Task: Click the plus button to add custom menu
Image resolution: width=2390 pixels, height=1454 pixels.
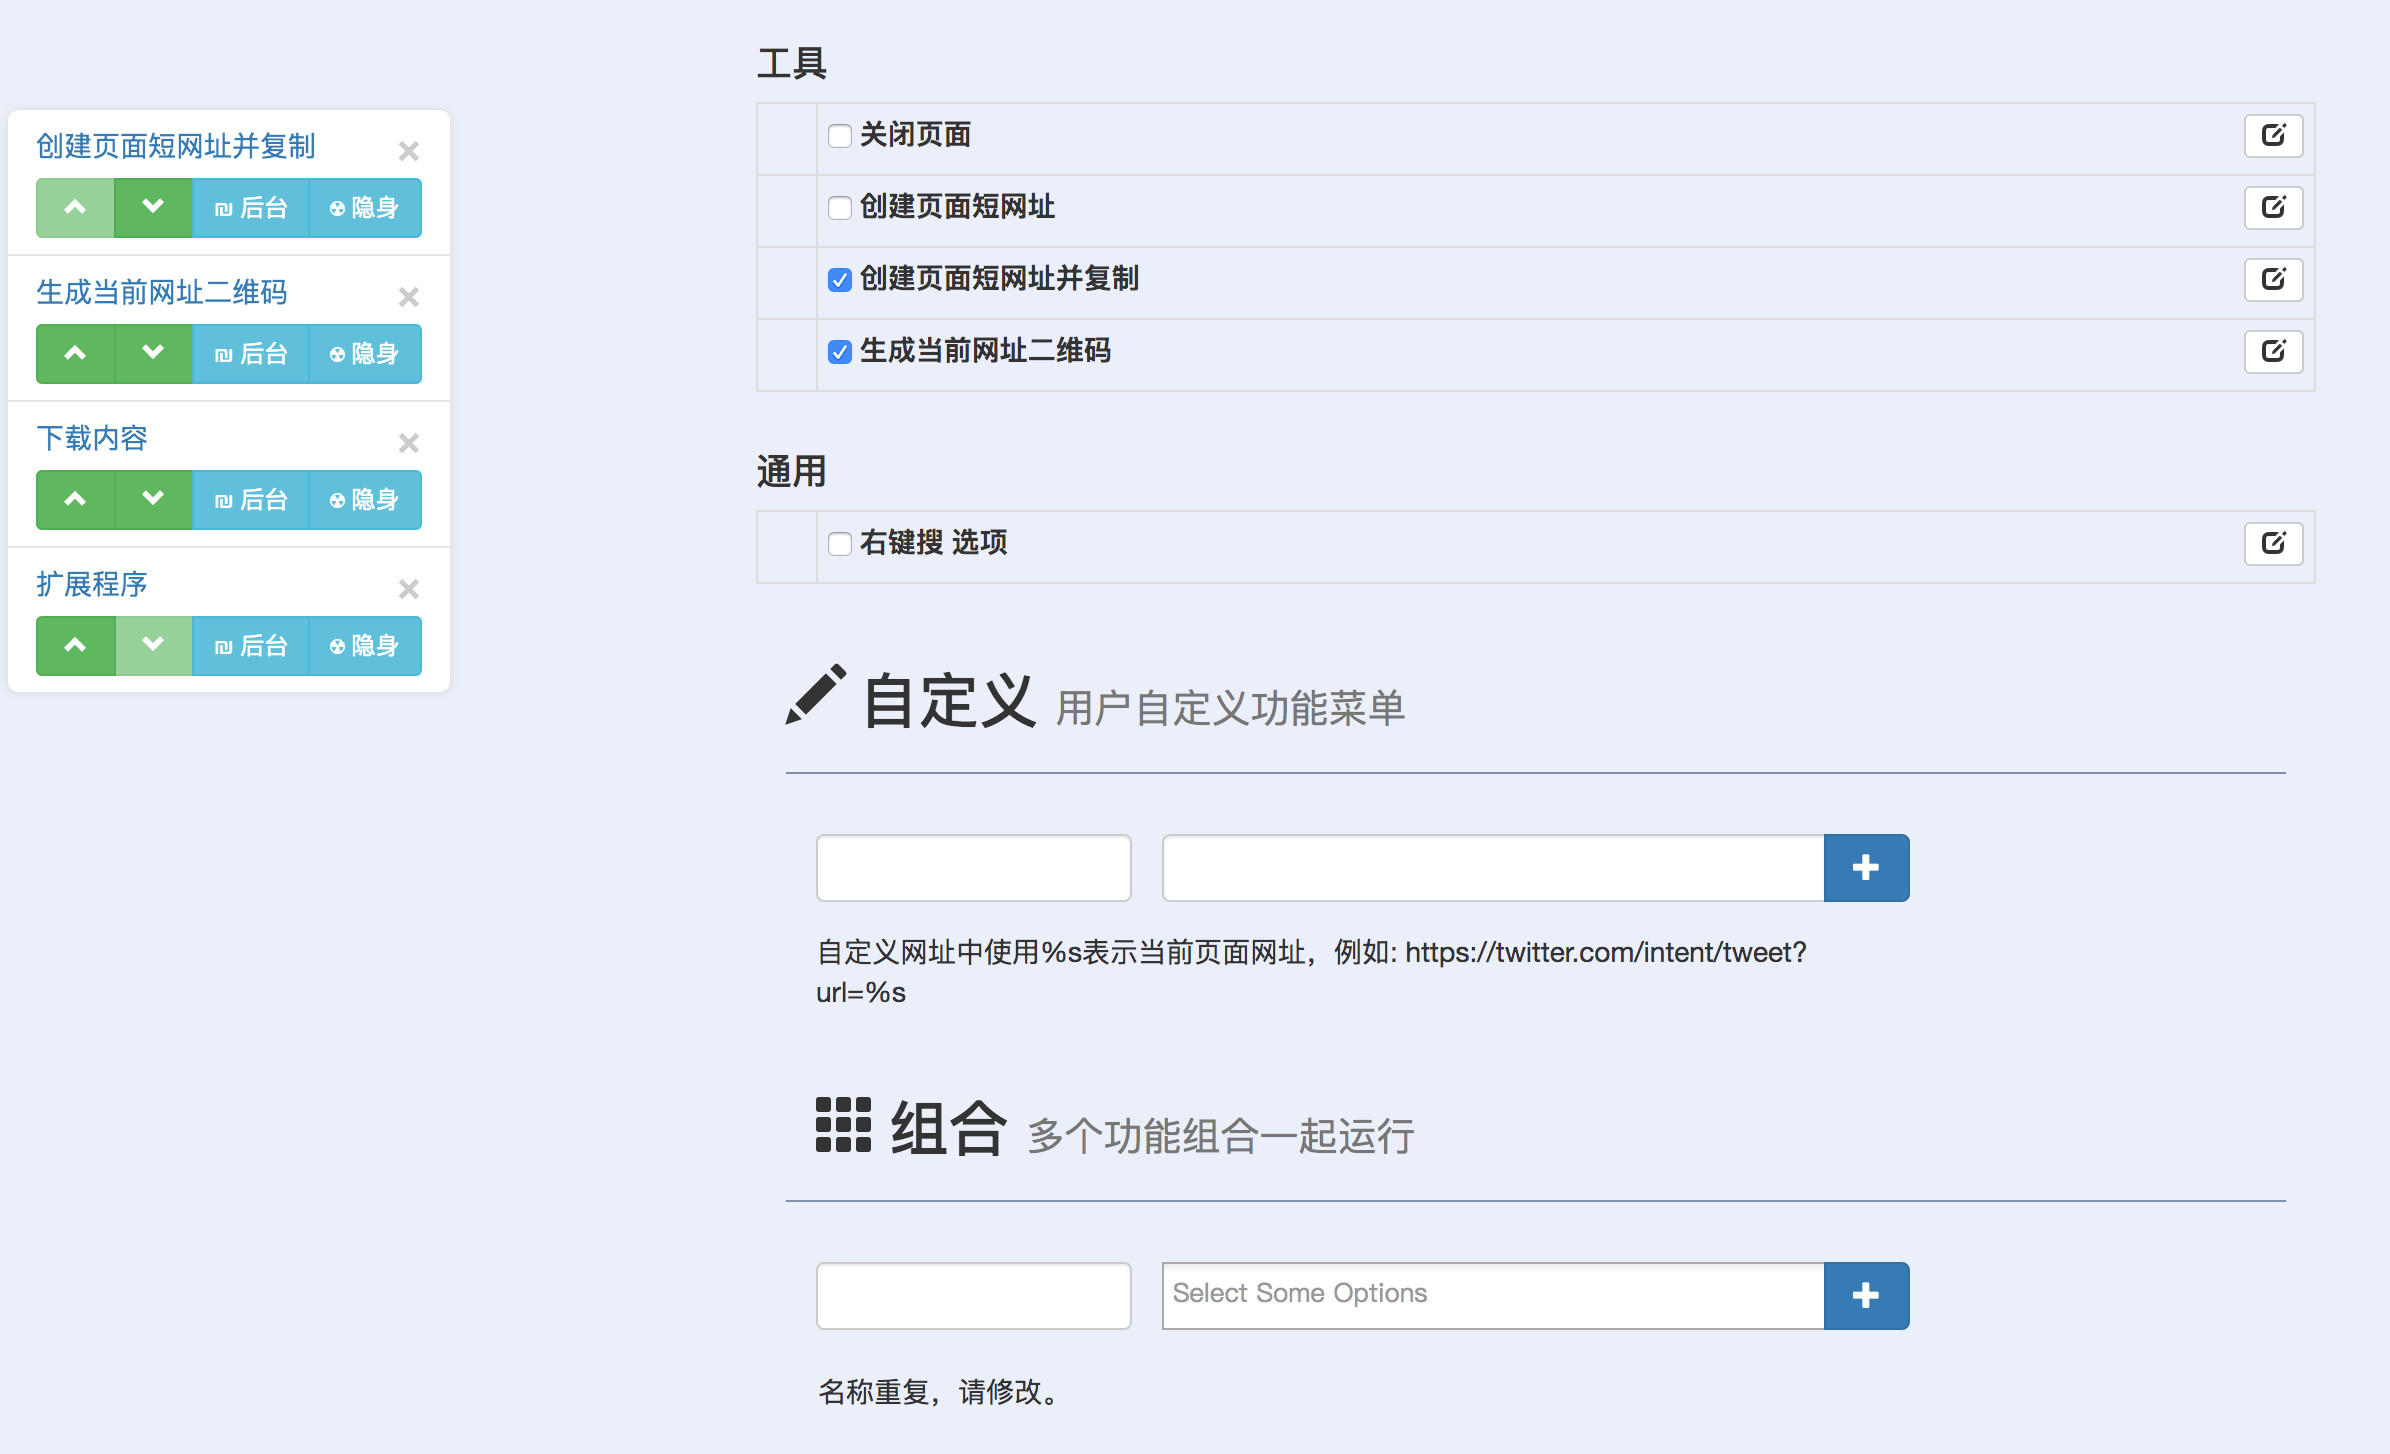Action: pyautogui.click(x=1865, y=867)
